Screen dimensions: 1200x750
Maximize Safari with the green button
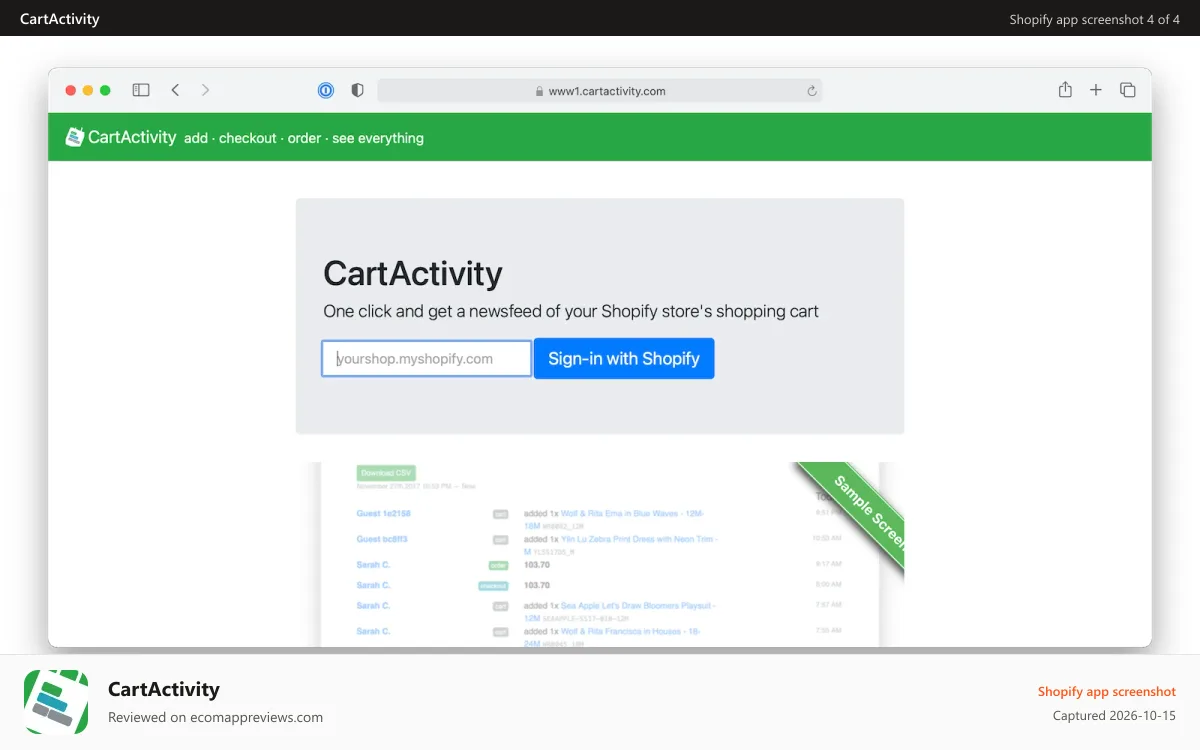tap(105, 90)
